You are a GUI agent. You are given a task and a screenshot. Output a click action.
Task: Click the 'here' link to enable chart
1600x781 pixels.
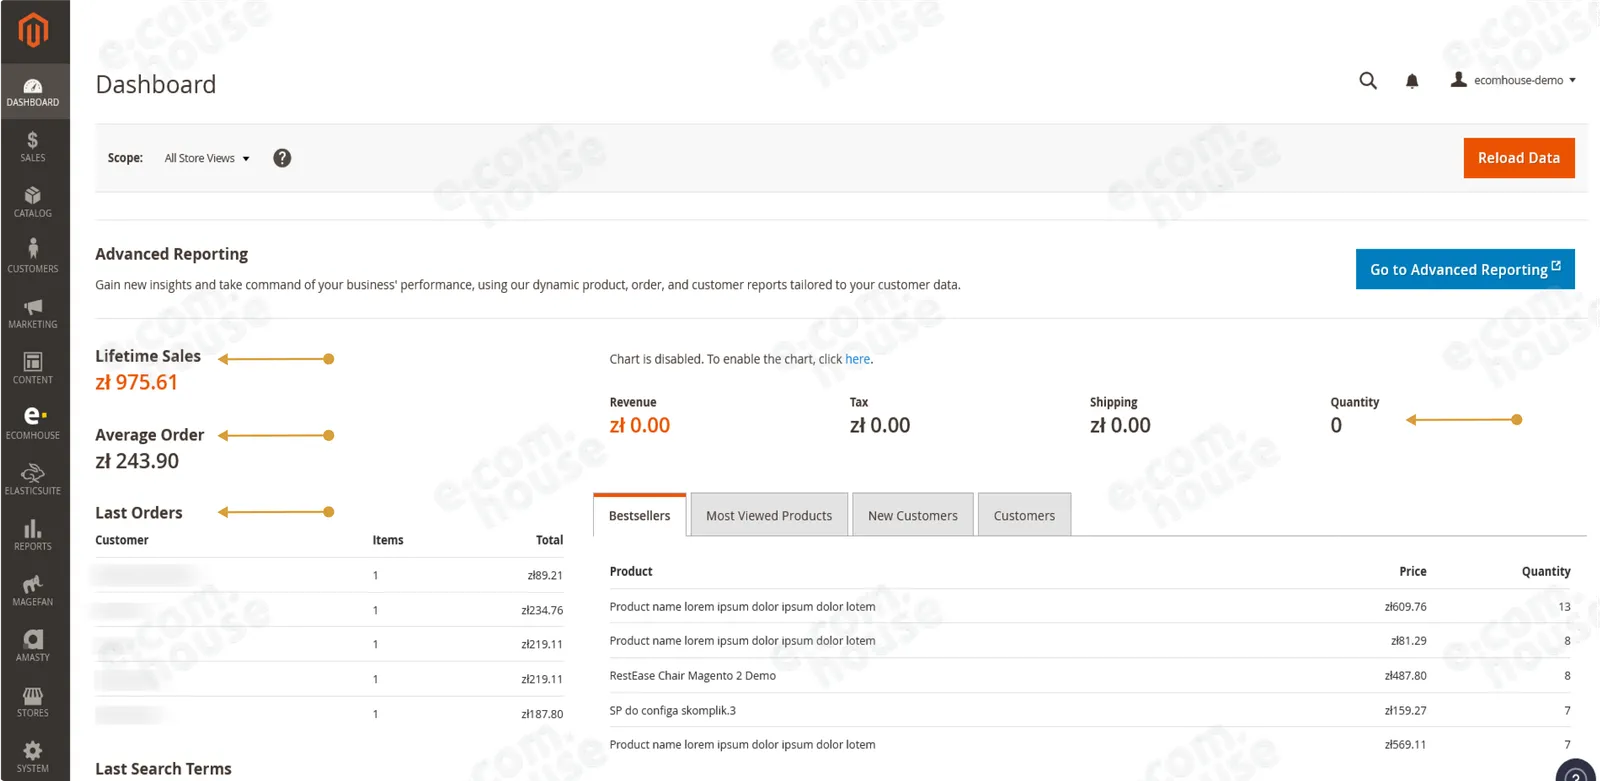click(x=857, y=359)
